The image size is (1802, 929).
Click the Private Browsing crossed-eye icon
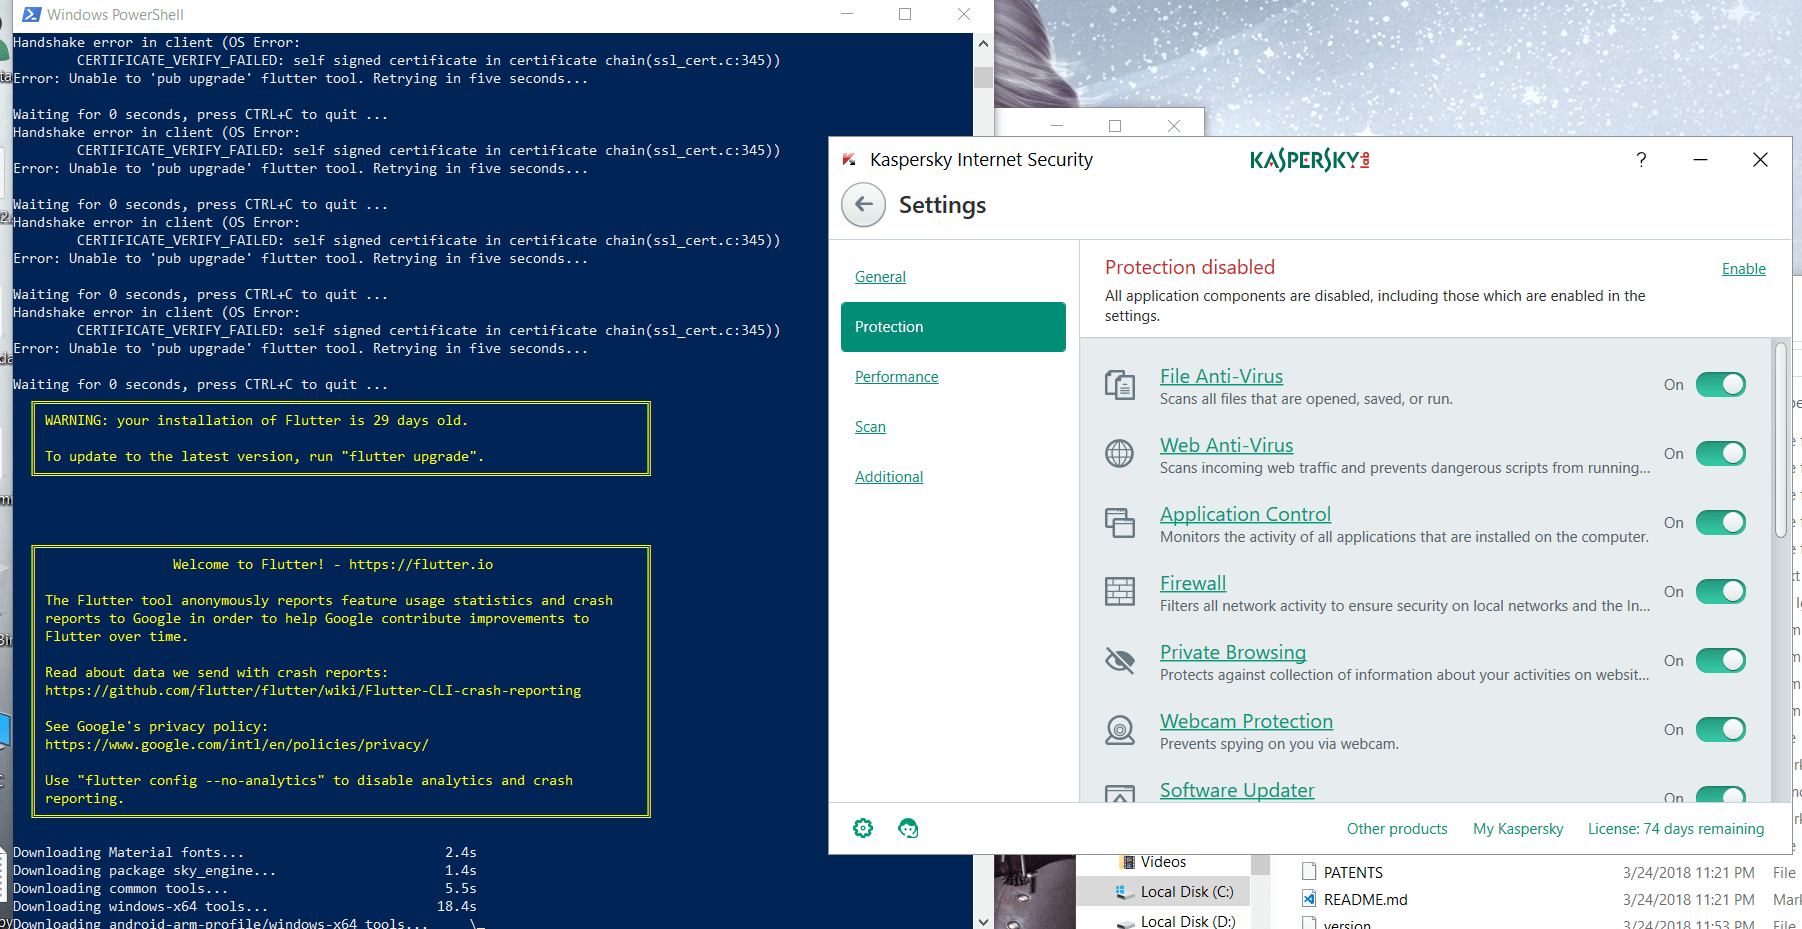(x=1119, y=661)
